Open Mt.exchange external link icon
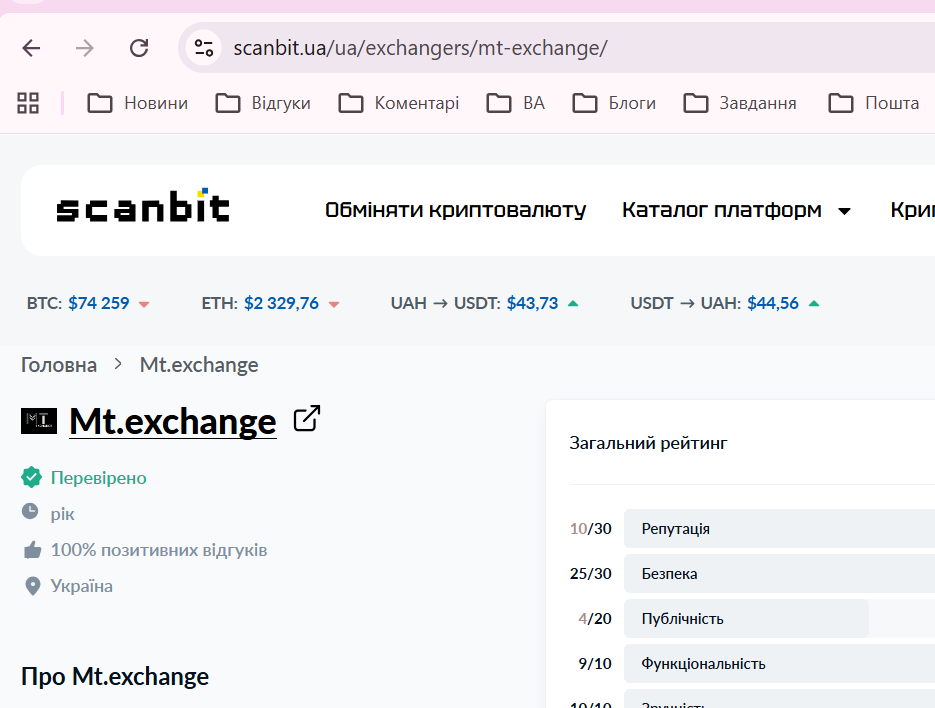The width and height of the screenshot is (935, 708). [x=307, y=419]
